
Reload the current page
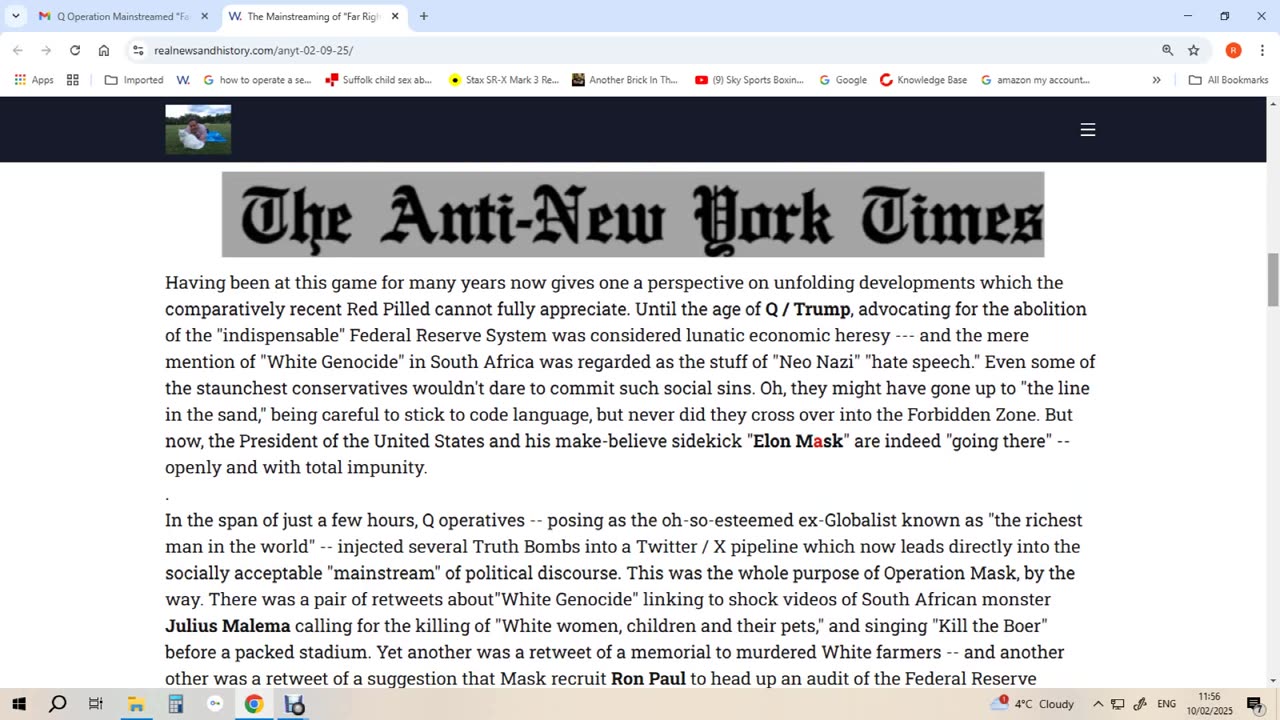[75, 50]
